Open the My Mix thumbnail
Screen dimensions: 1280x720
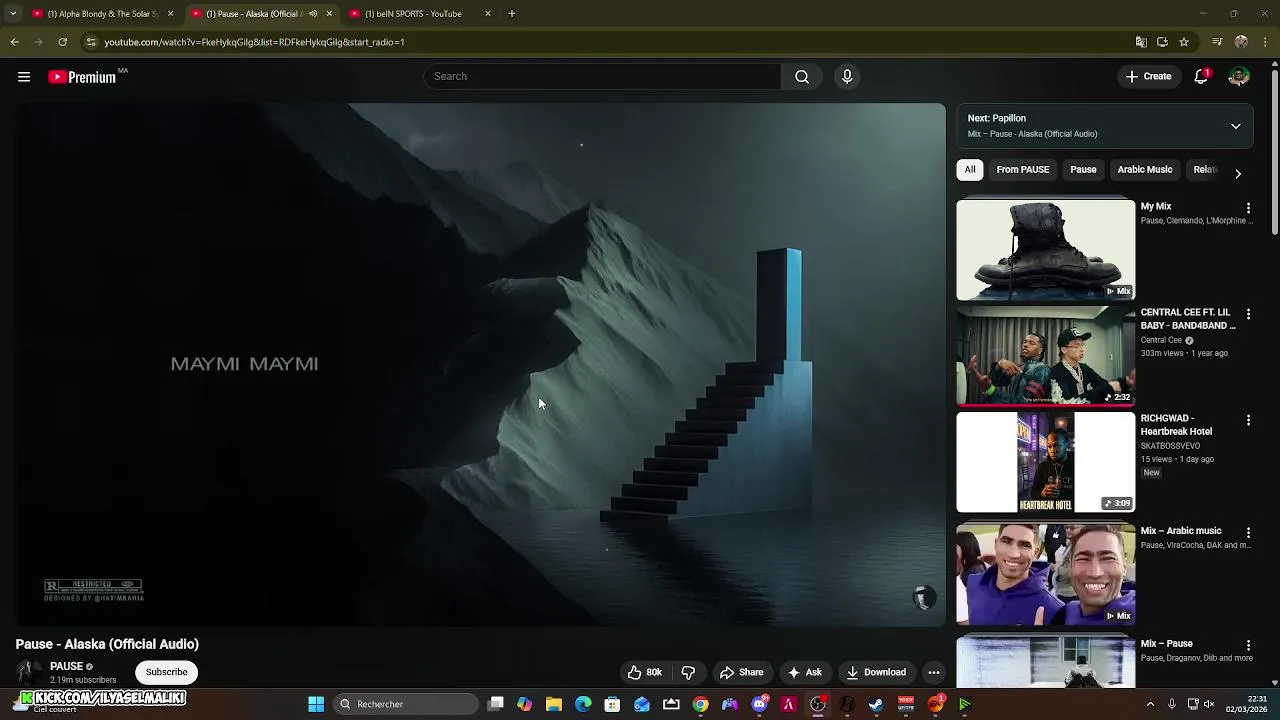coord(1045,250)
